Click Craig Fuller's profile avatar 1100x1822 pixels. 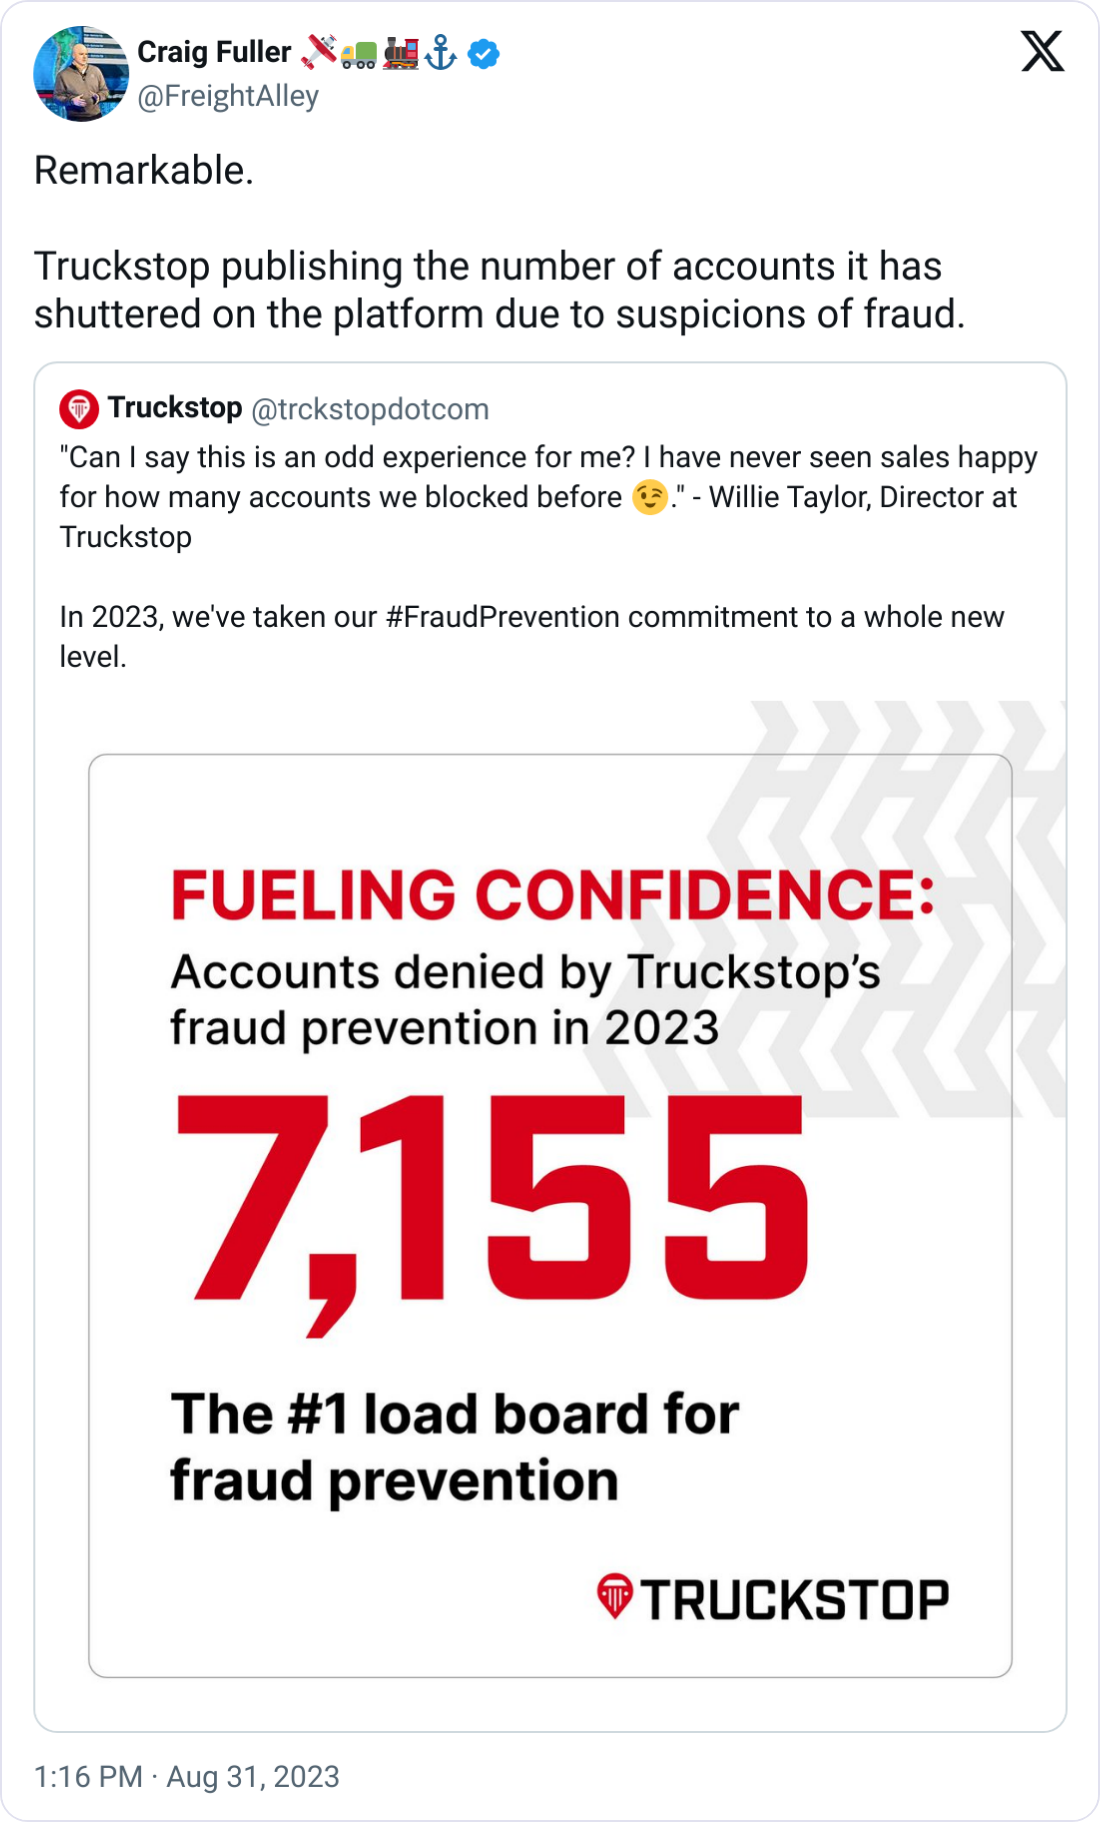81,74
